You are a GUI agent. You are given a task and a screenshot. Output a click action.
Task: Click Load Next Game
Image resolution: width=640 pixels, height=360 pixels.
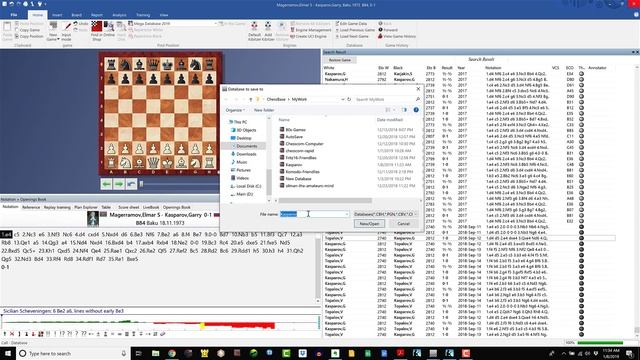click(352, 36)
